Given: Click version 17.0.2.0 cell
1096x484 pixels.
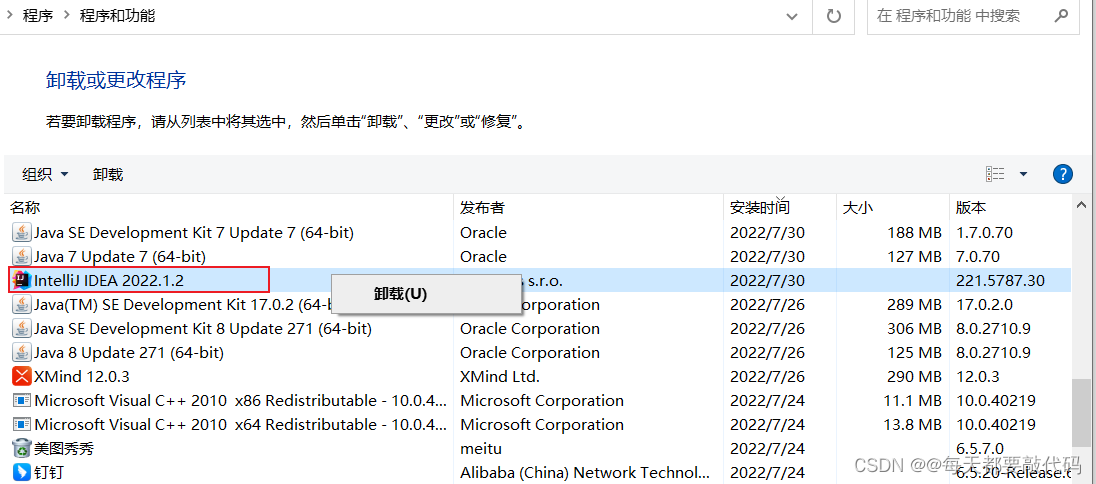Looking at the screenshot, I should (984, 304).
